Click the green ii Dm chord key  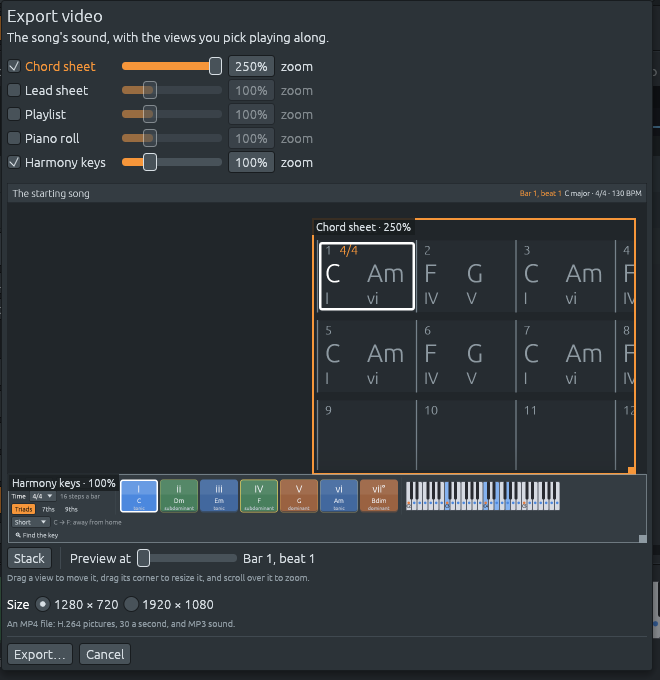pos(179,496)
